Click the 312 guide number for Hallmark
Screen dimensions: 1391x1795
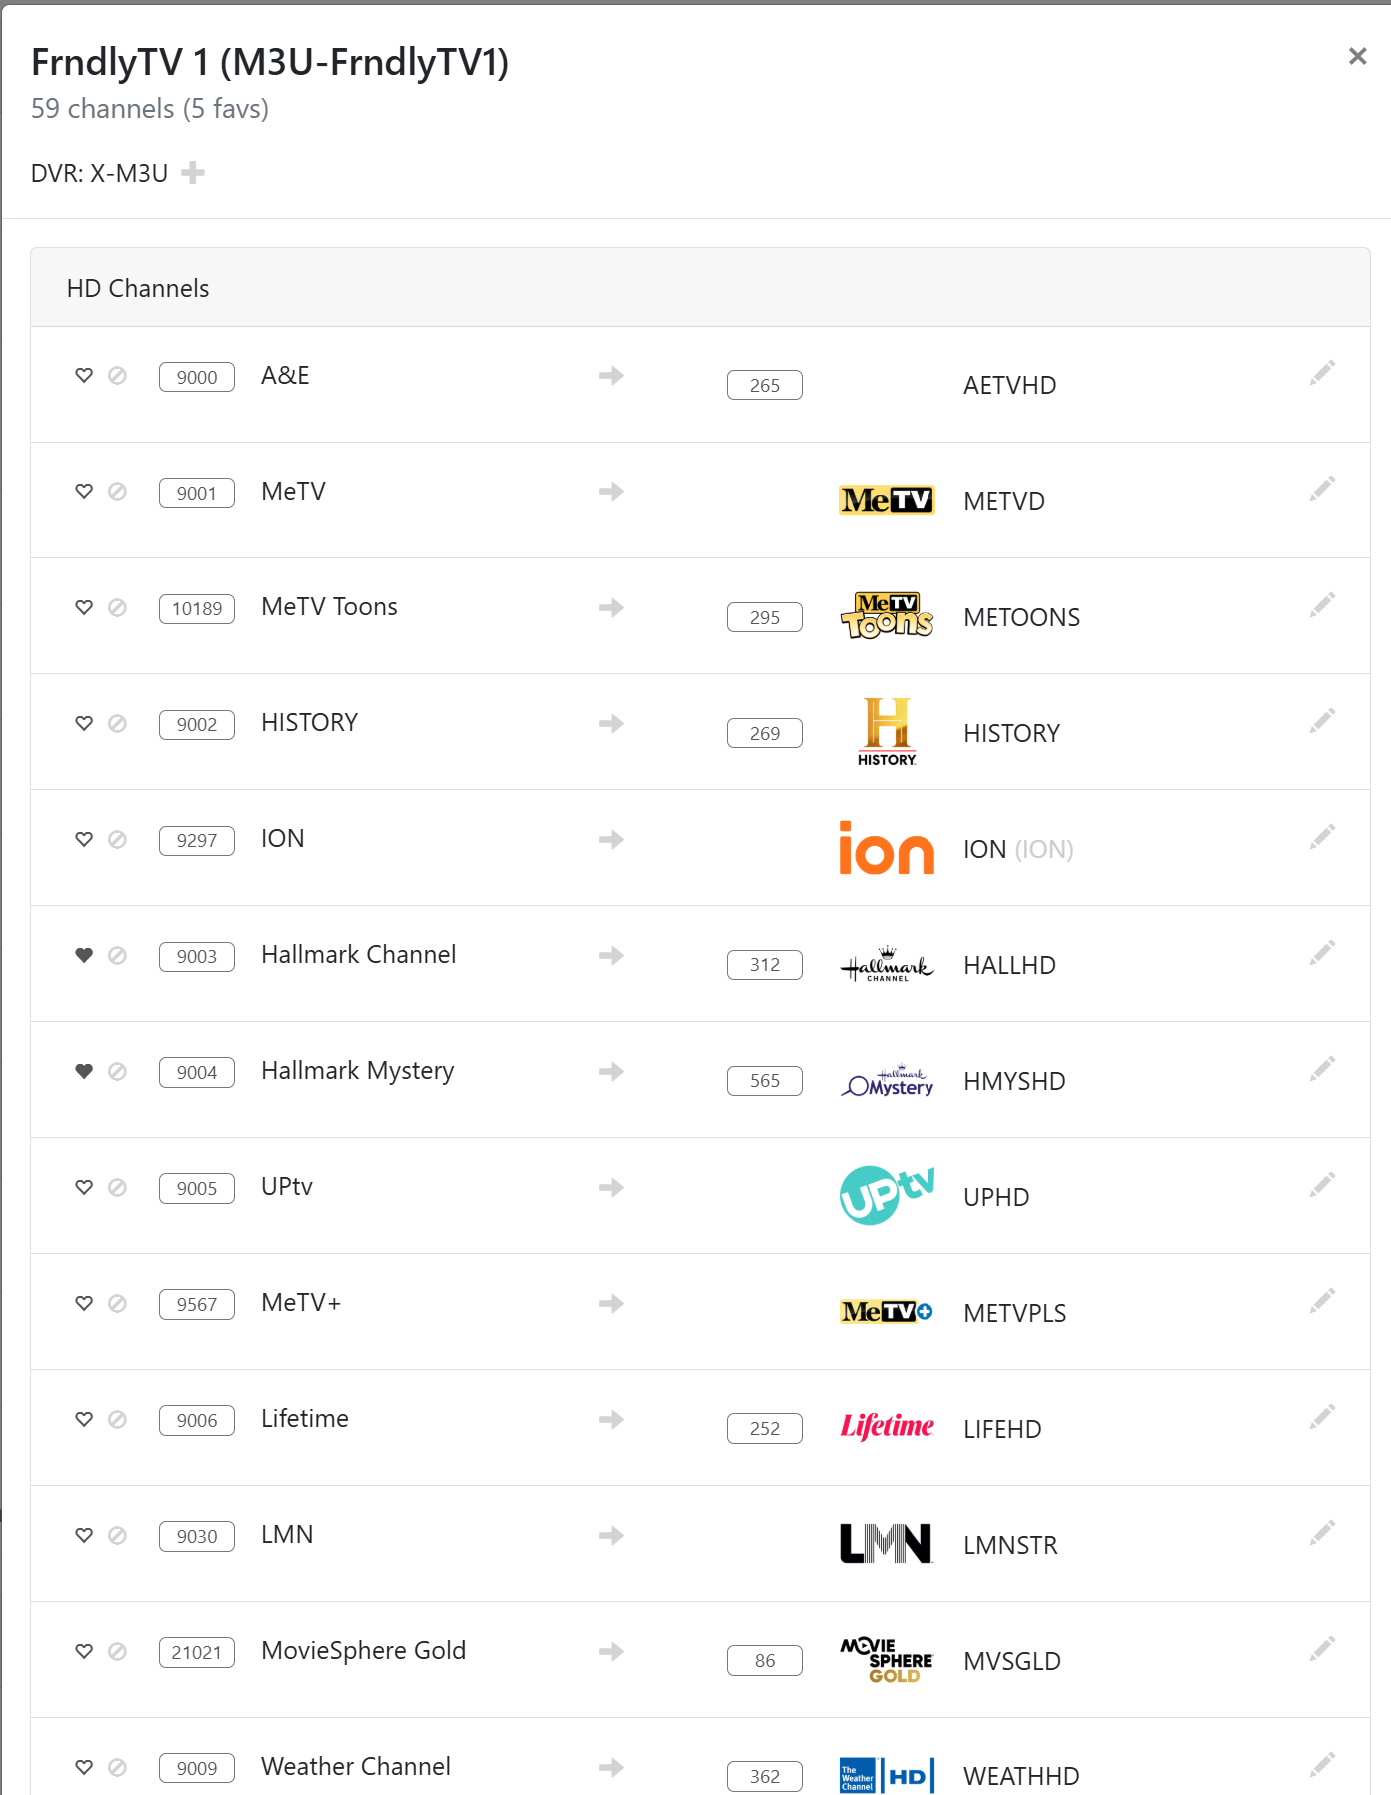point(764,965)
